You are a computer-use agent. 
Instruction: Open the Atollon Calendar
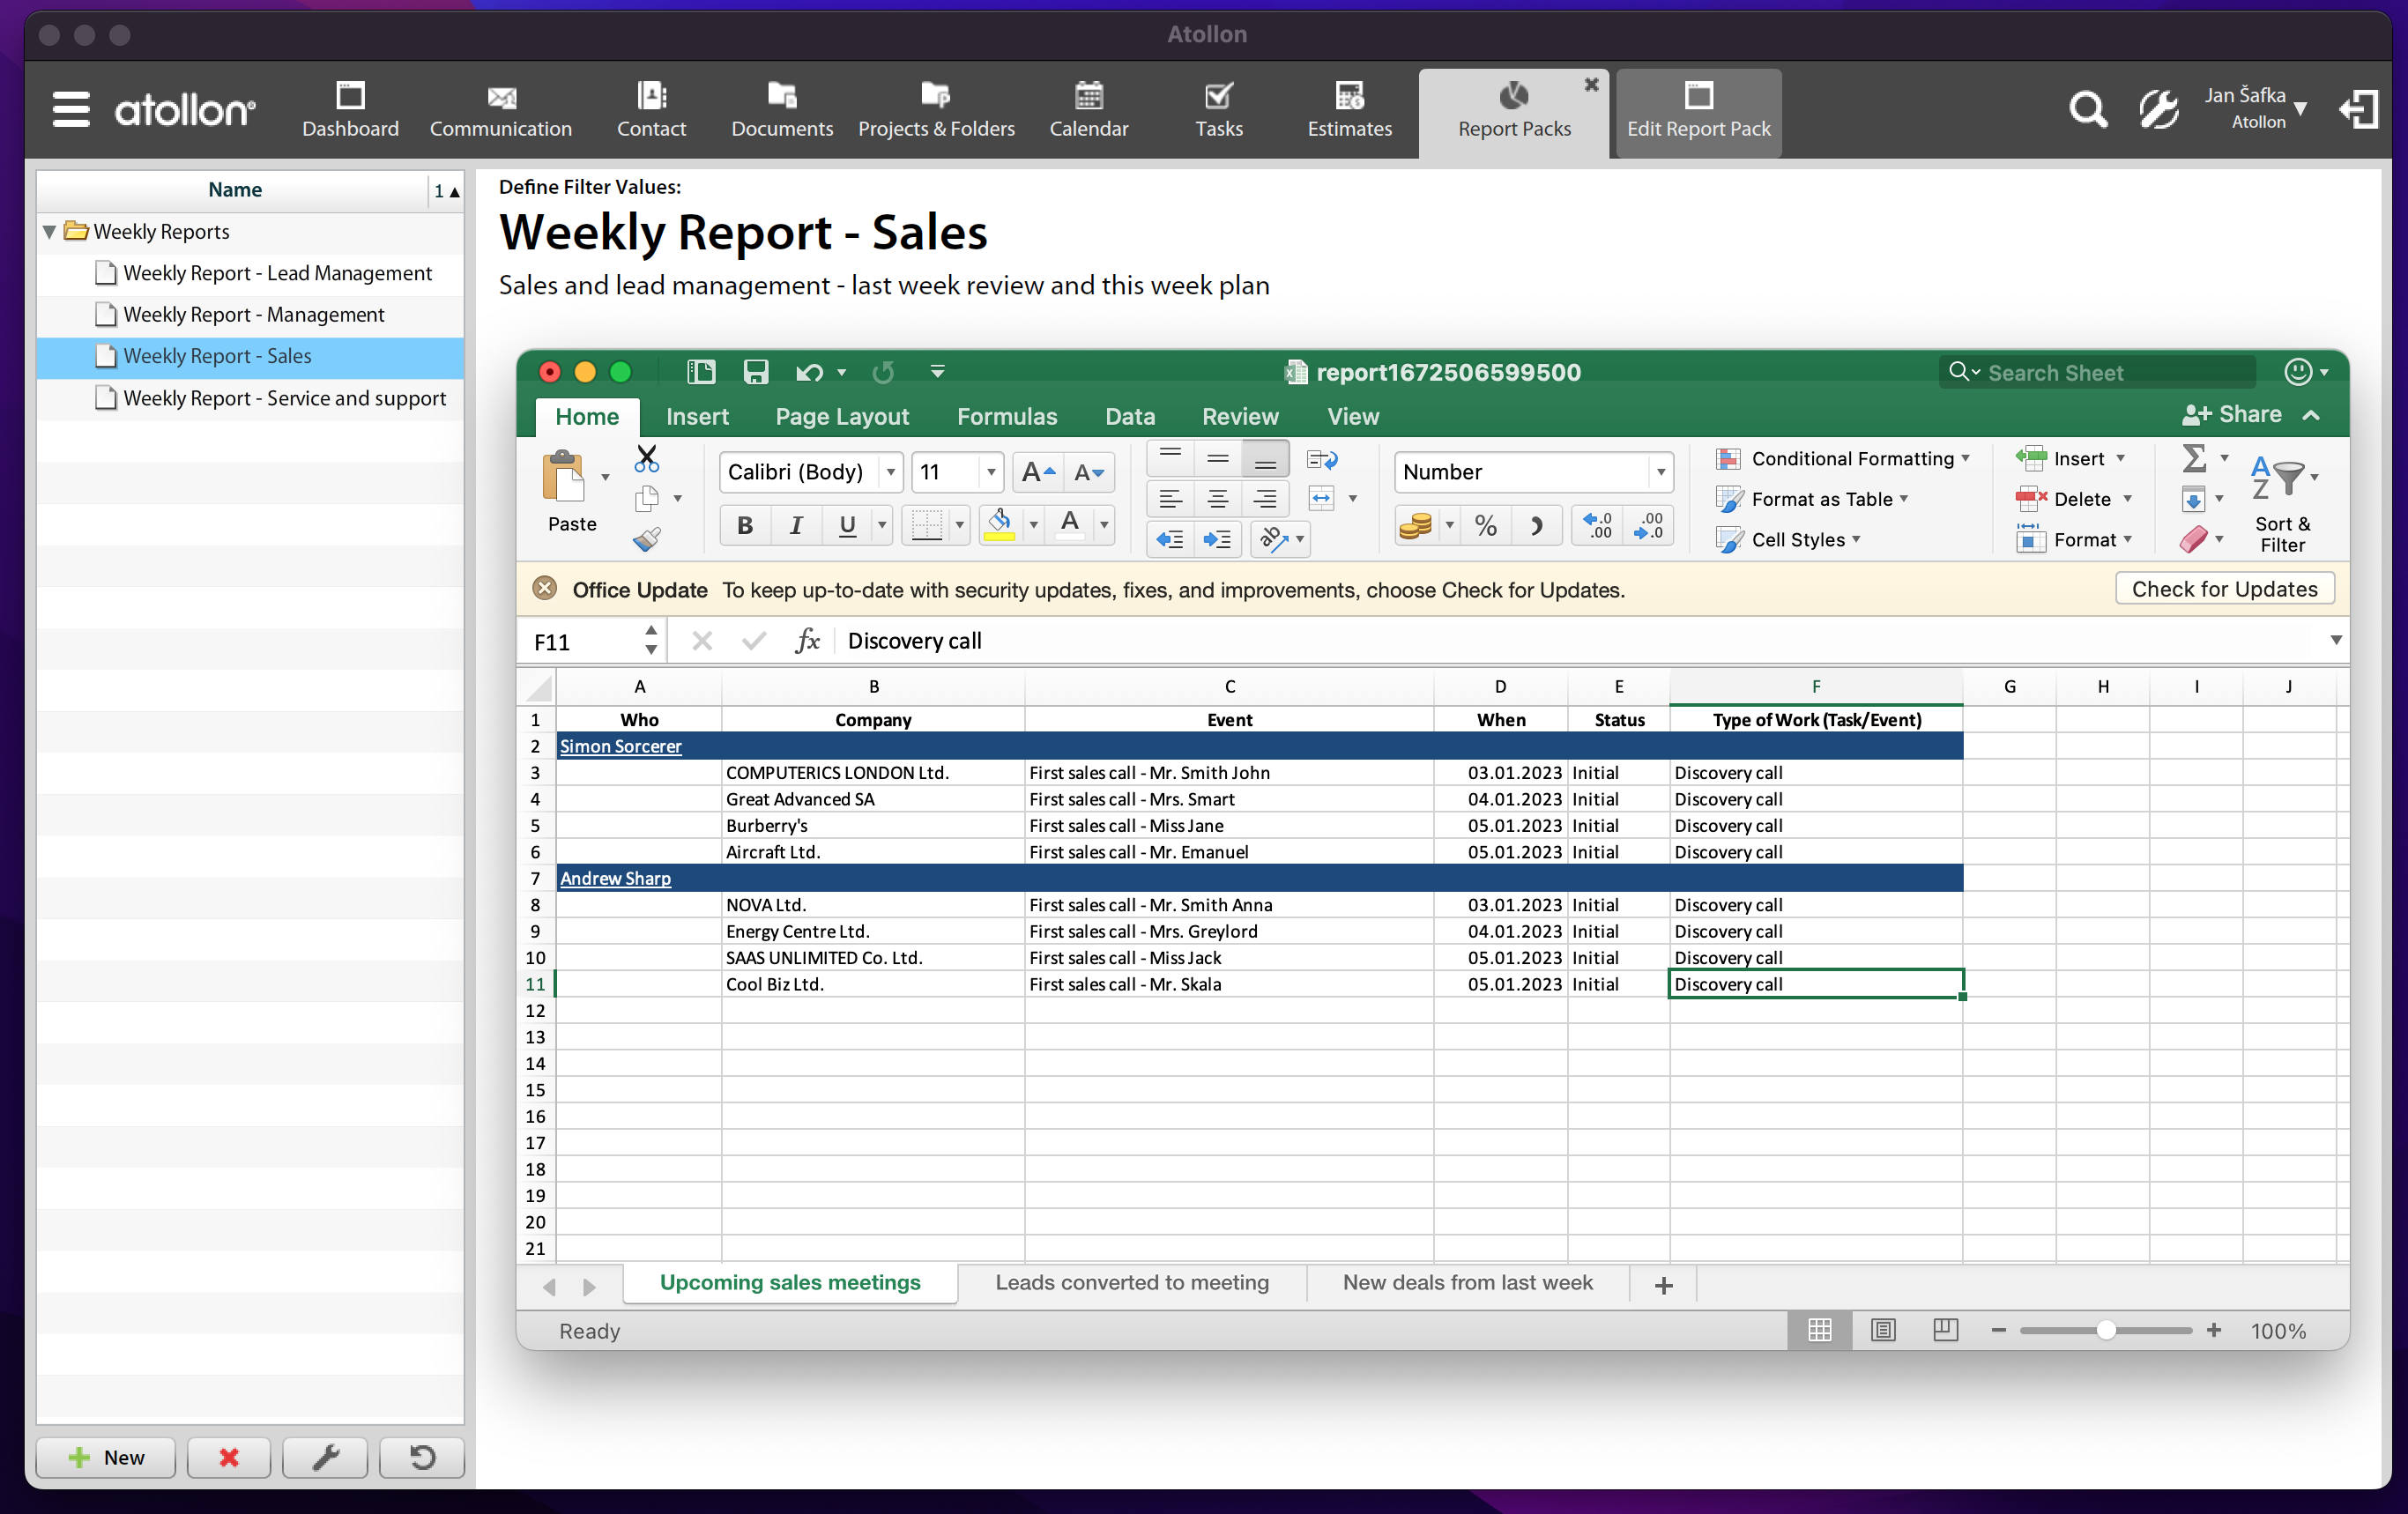[x=1089, y=110]
